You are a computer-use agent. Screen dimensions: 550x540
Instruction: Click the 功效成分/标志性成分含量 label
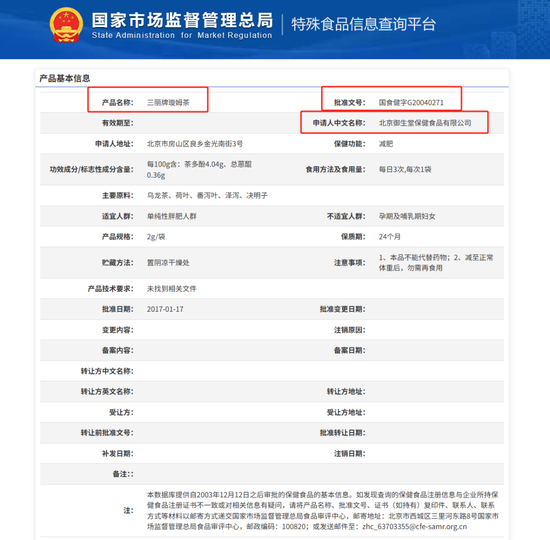click(x=92, y=169)
